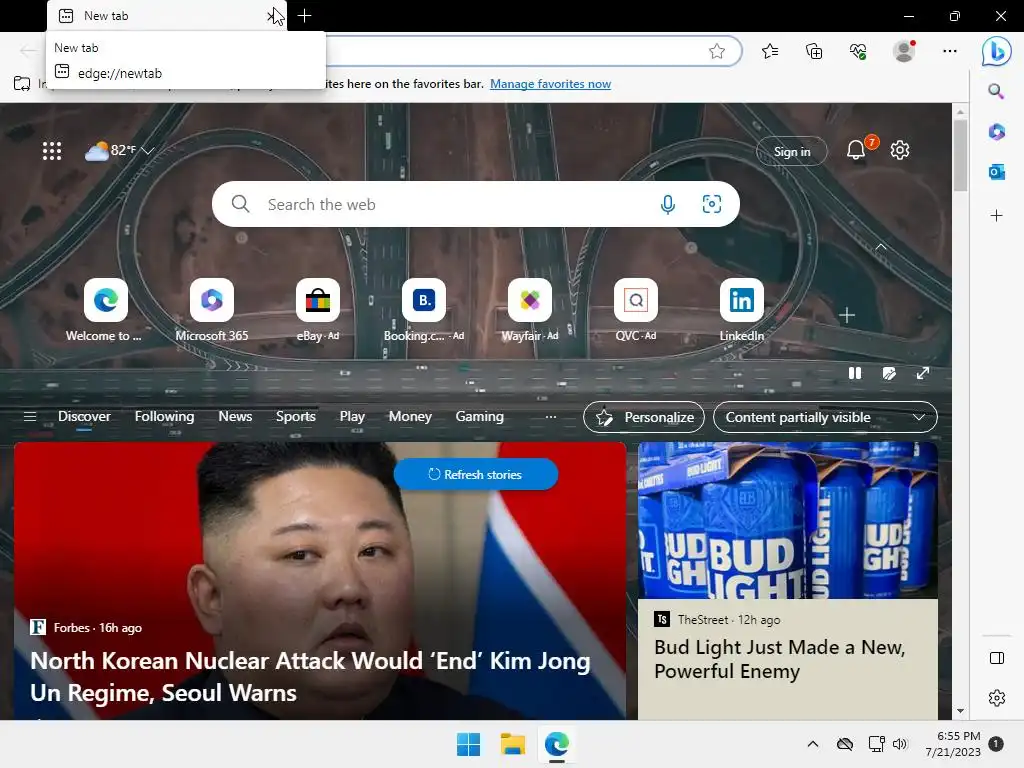The image size is (1024, 768).
Task: Click the Sign in button
Action: (792, 152)
